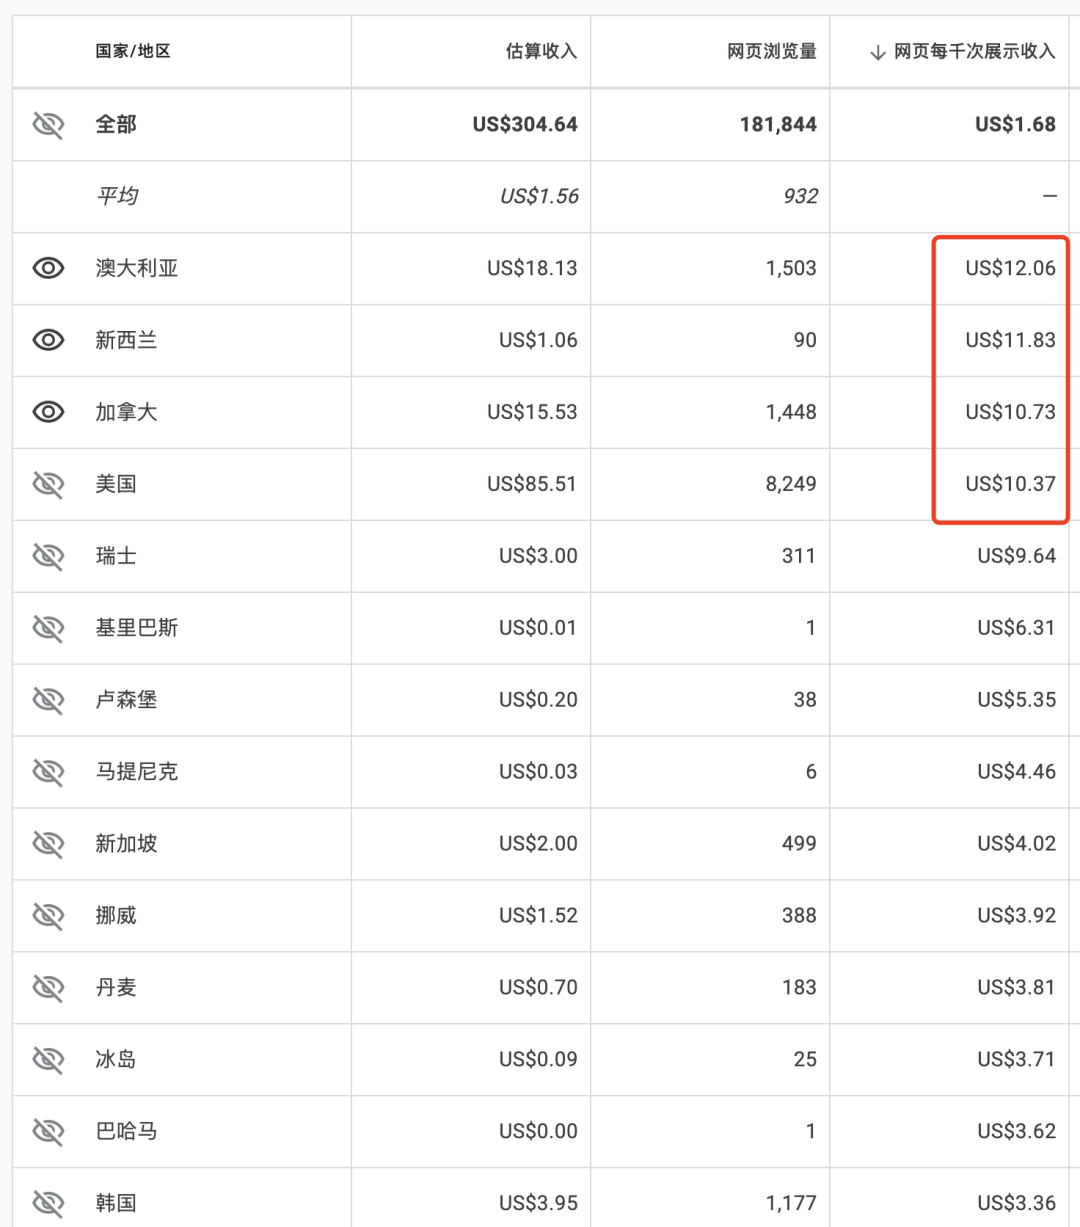The image size is (1080, 1227).
Task: Hide the 澳大利亚 row via eye icon
Action: [48, 268]
